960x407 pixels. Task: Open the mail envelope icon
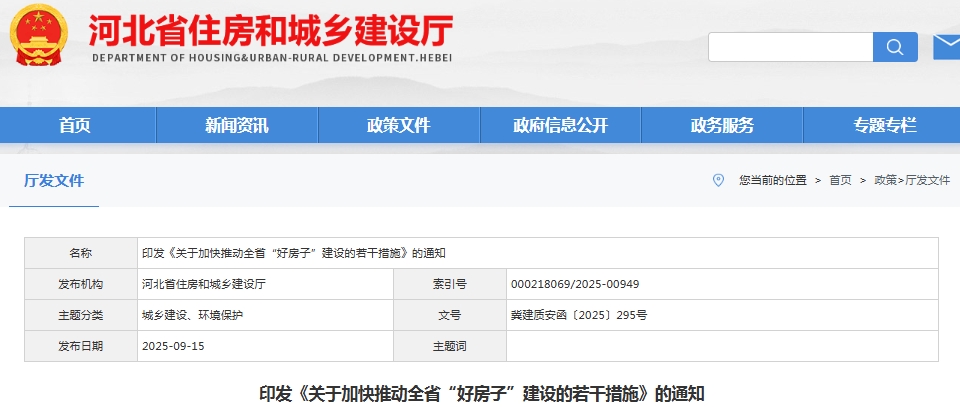click(x=946, y=46)
